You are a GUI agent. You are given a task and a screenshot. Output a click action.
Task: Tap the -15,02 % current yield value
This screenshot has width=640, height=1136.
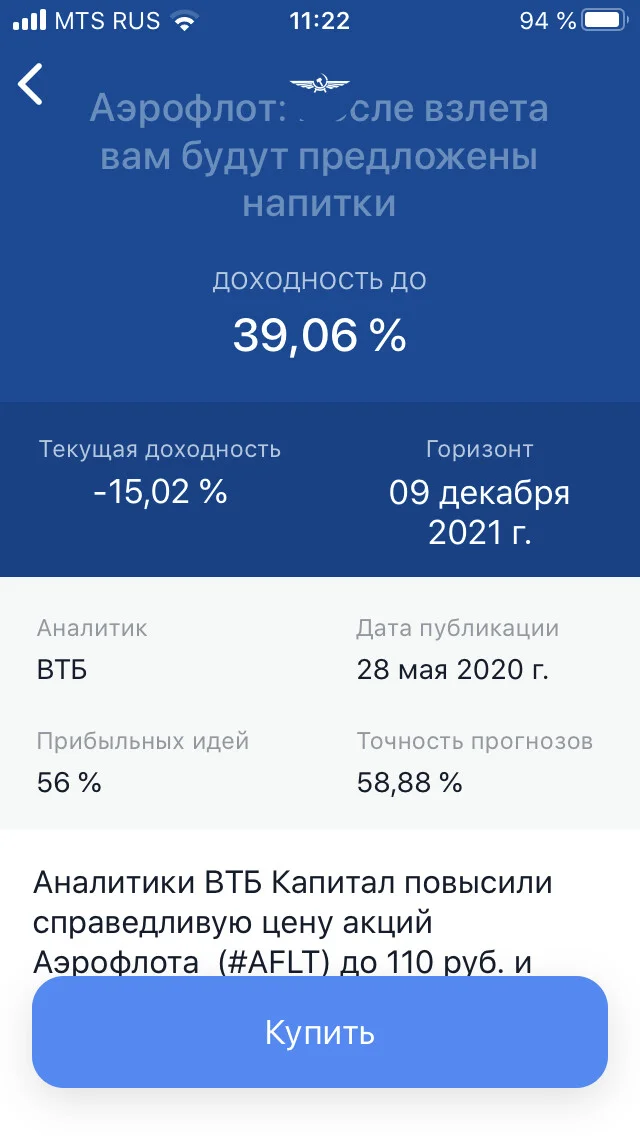(x=160, y=492)
